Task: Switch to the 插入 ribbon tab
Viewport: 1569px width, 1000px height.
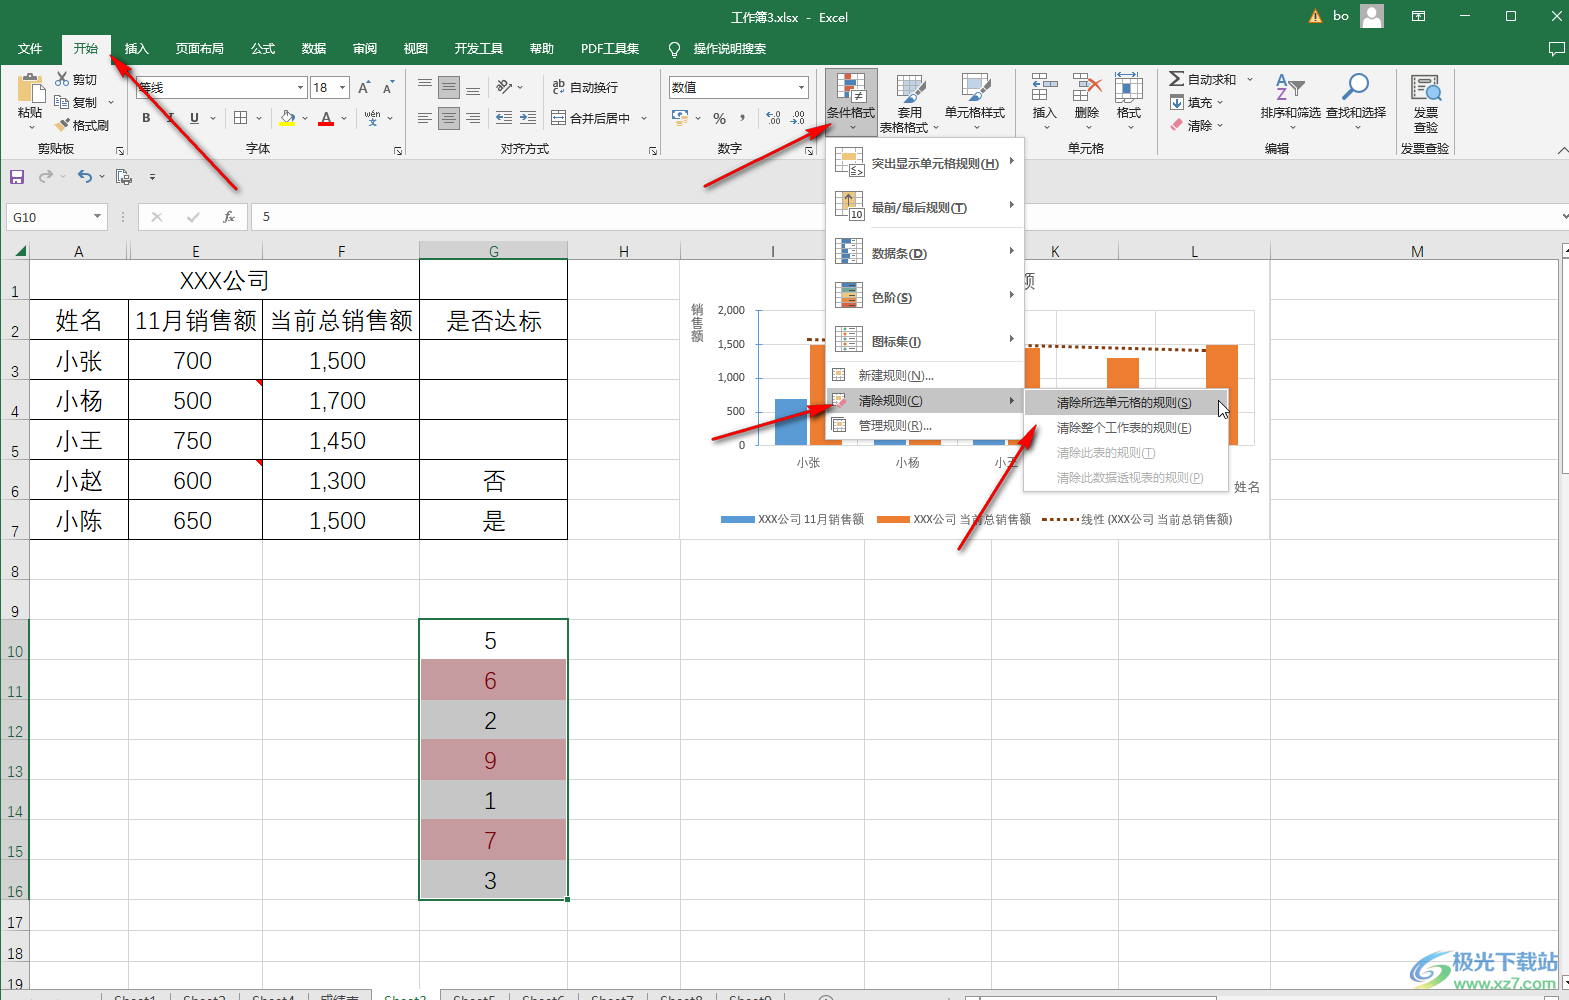Action: tap(136, 49)
